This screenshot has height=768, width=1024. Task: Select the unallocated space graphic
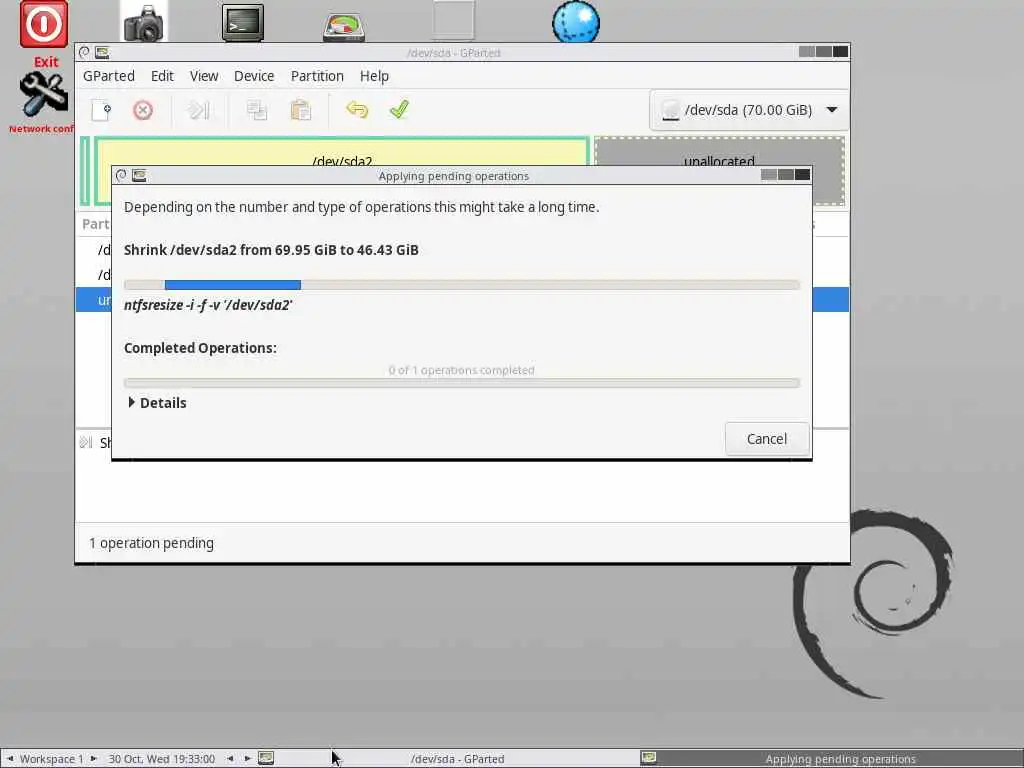coord(719,152)
